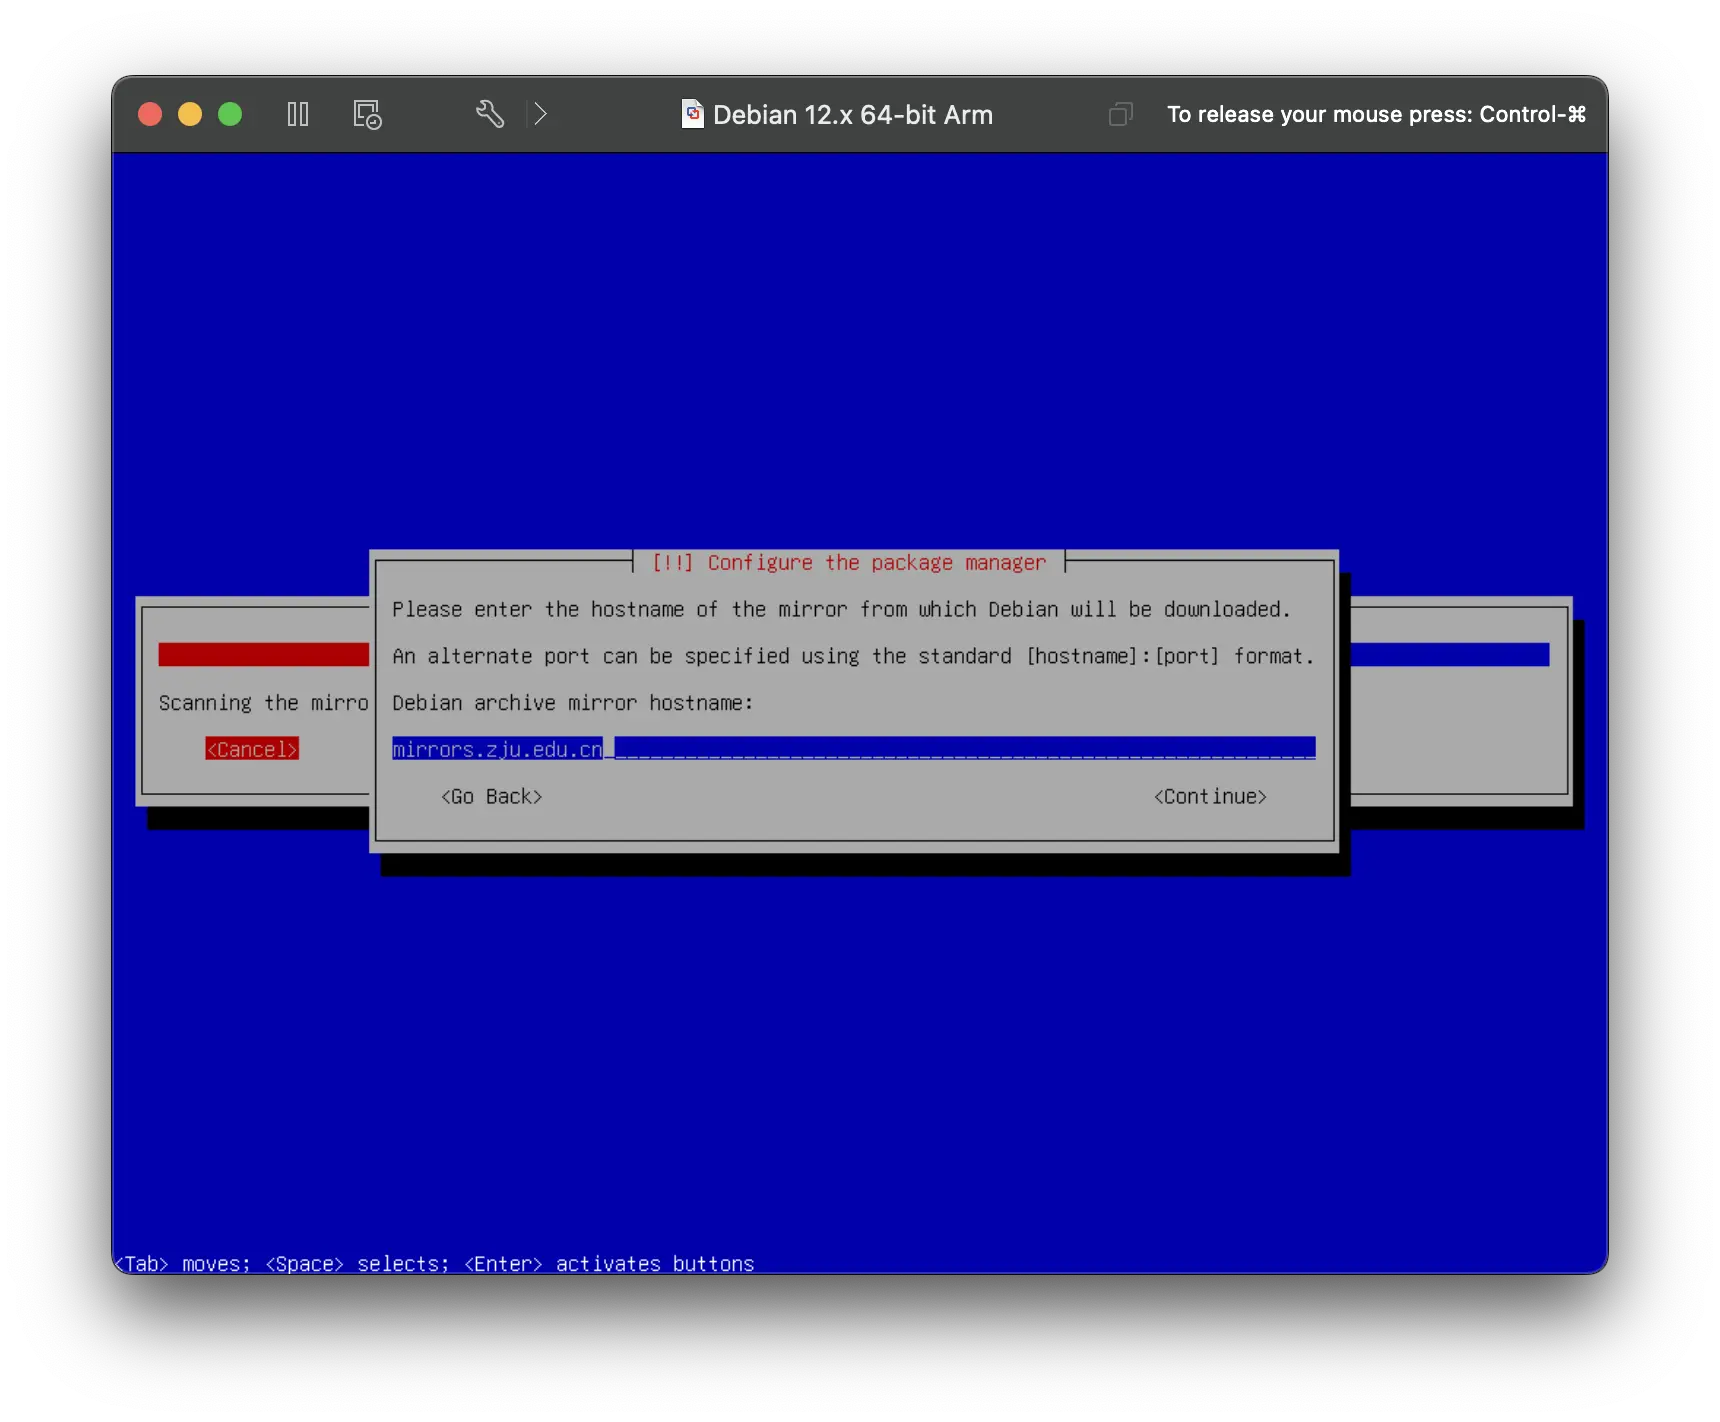Open virtual machine settings via the wrench icon
The width and height of the screenshot is (1720, 1422).
pyautogui.click(x=490, y=114)
